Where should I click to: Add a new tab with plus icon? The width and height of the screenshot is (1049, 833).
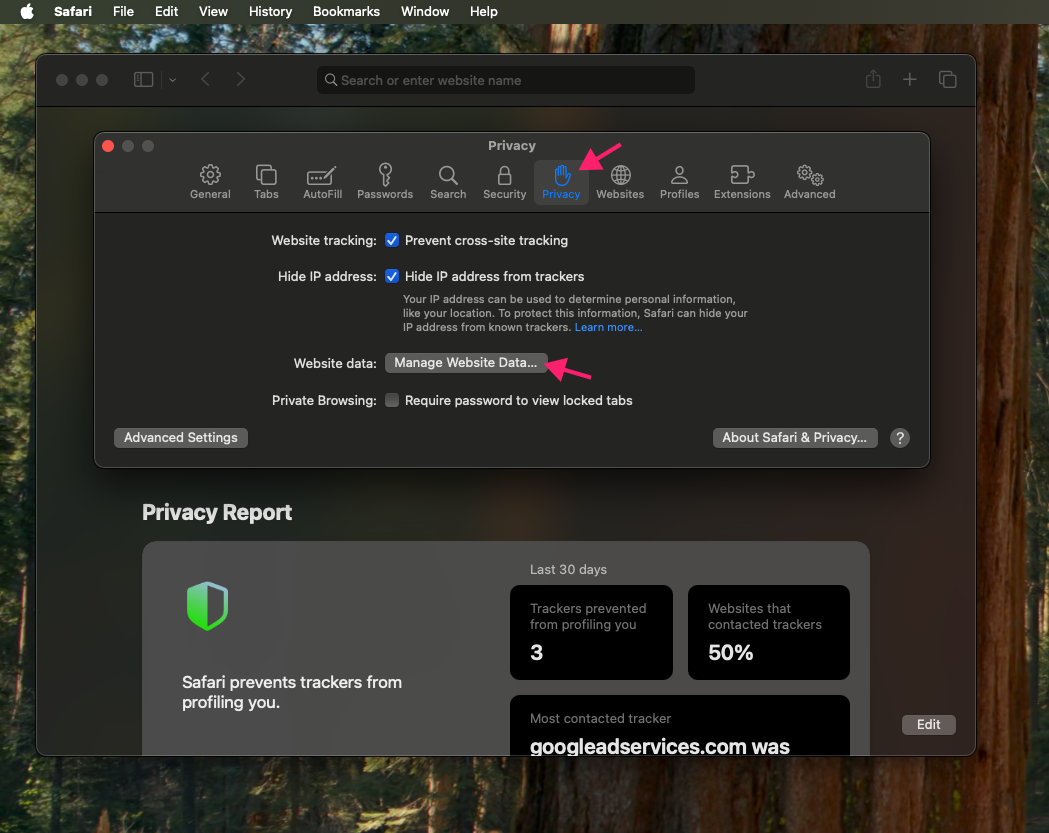point(909,80)
